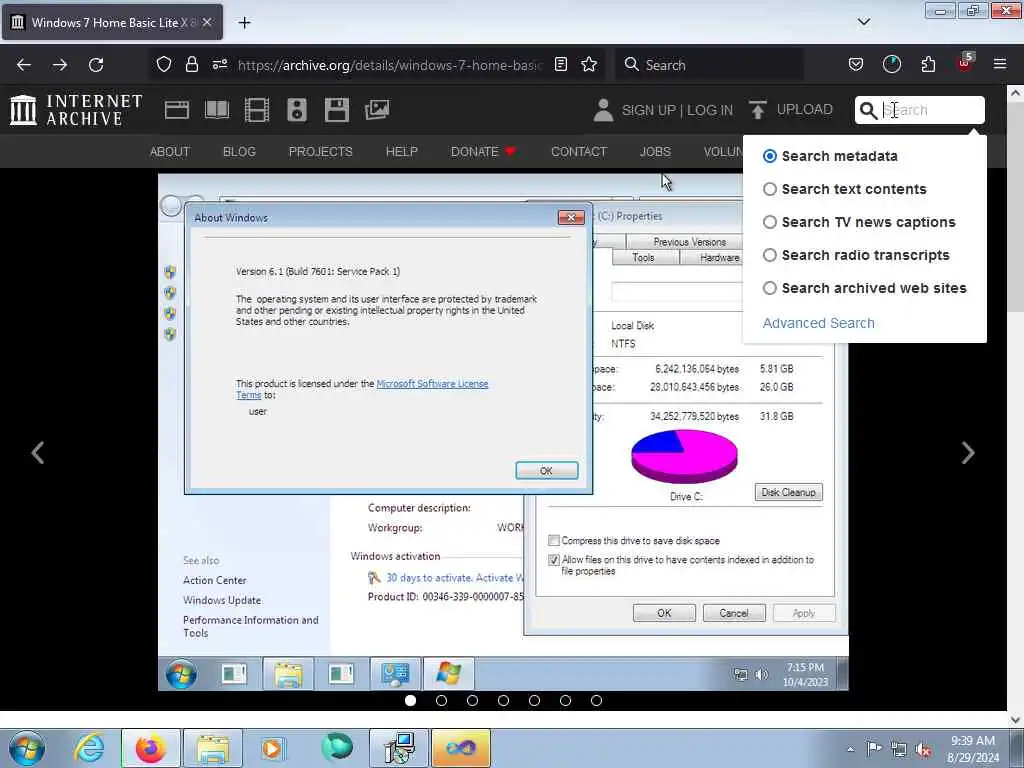Open the PROJECTS menu item
1024x768 pixels.
point(321,152)
